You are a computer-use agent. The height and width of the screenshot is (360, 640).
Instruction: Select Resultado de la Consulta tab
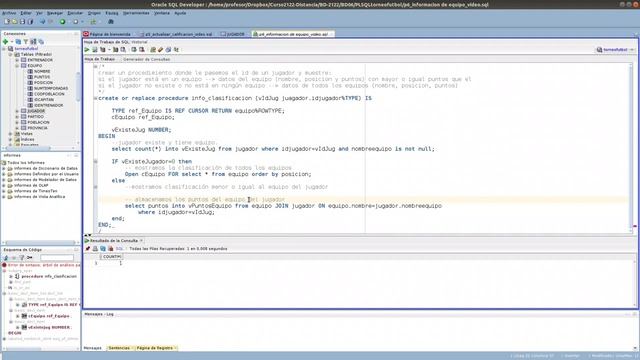(x=113, y=241)
